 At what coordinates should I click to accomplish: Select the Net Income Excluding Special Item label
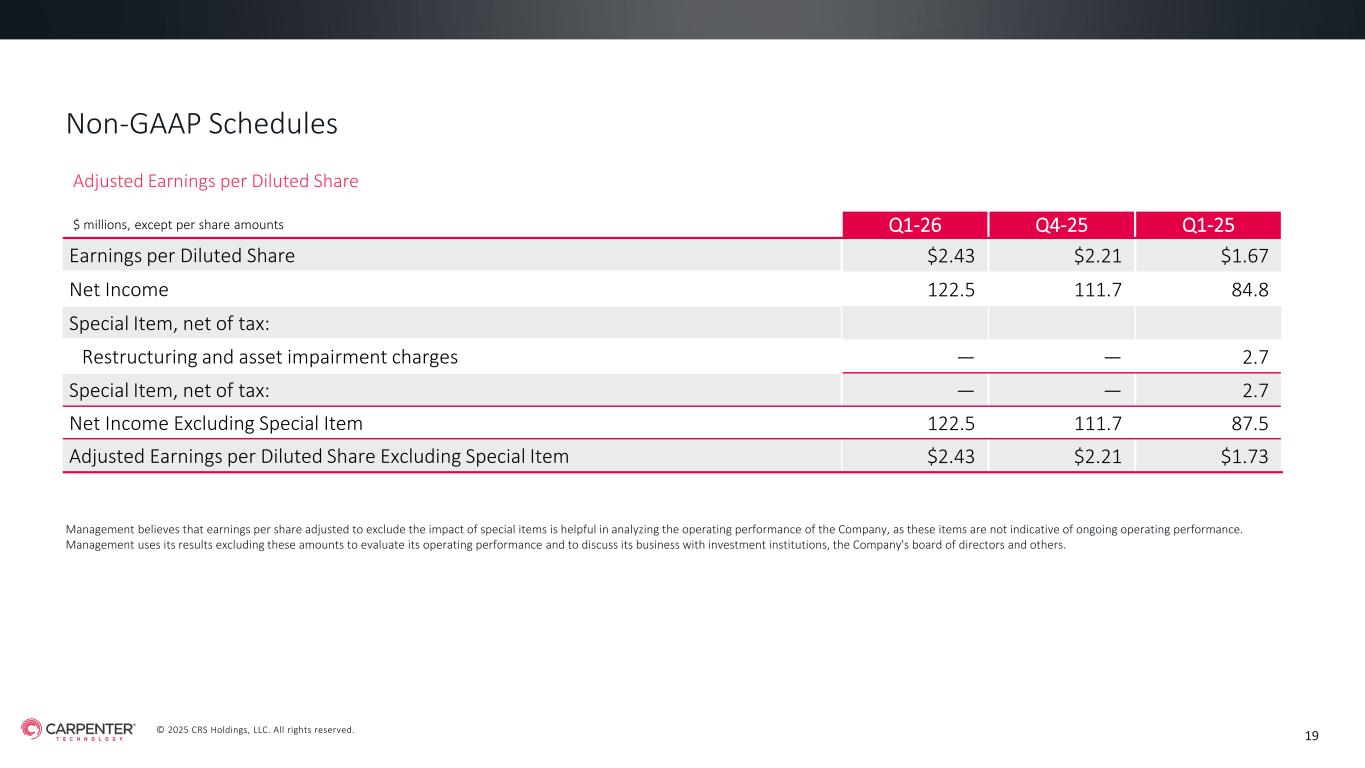[x=215, y=423]
